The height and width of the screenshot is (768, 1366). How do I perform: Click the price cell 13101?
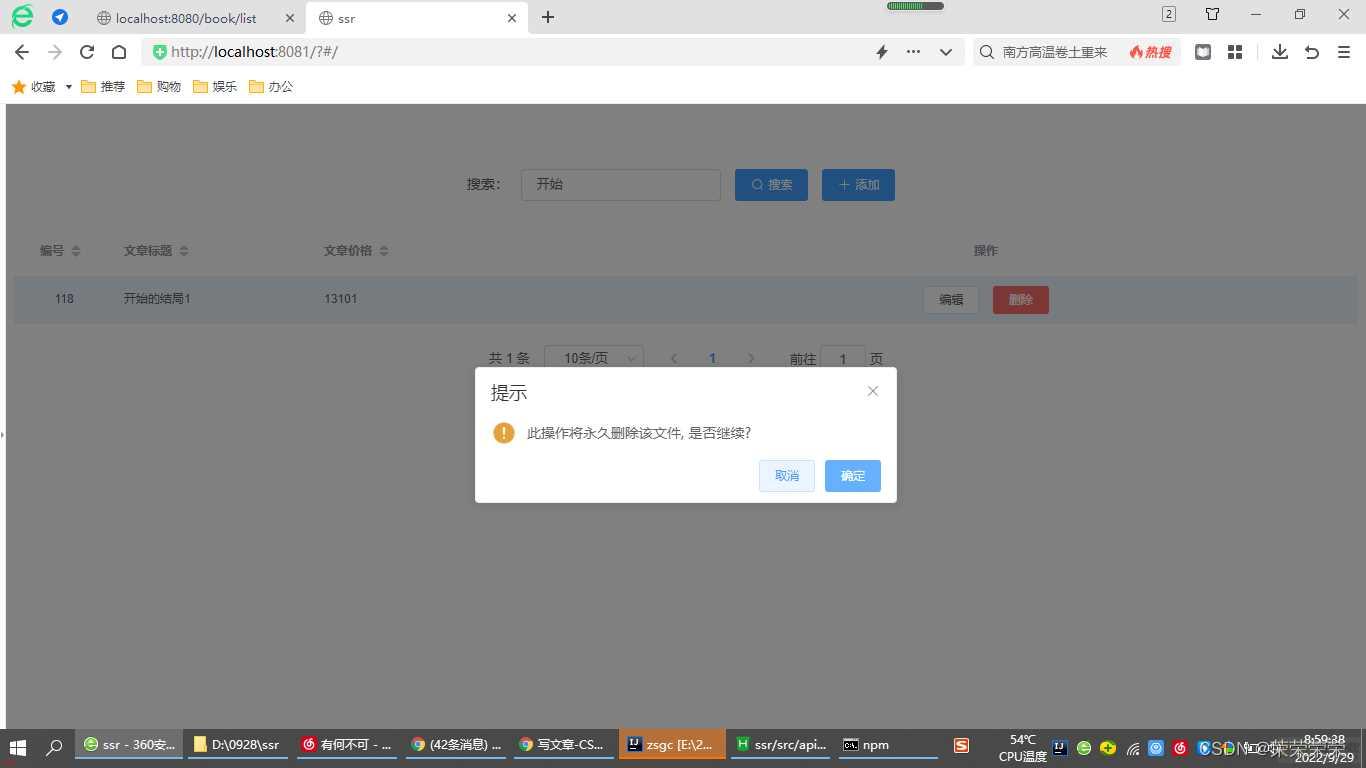341,299
